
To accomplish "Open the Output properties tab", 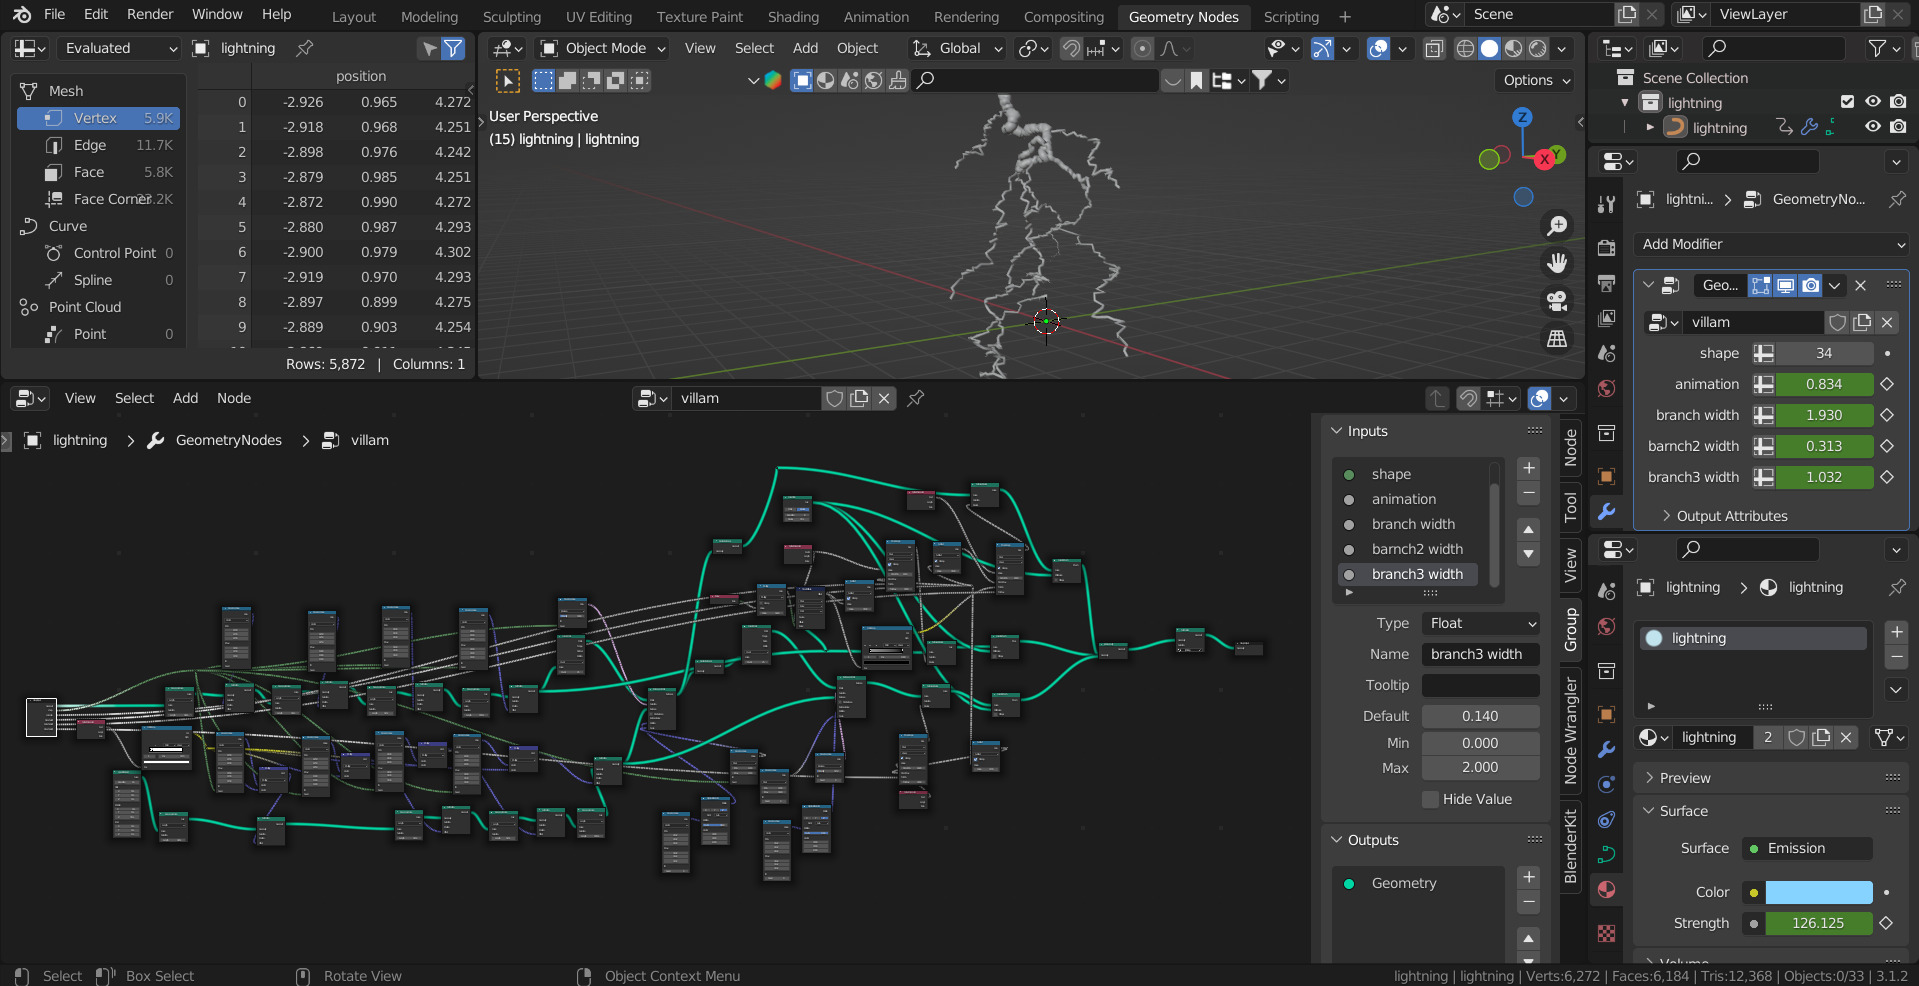I will click(x=1606, y=283).
